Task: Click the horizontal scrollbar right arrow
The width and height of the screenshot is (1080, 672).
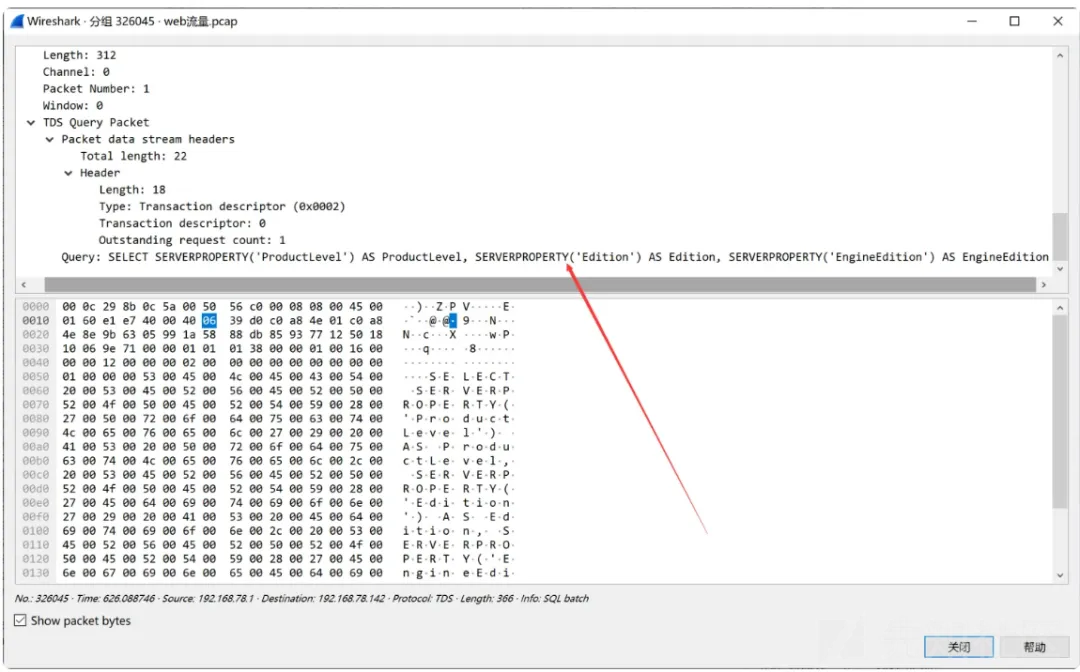Action: (1043, 284)
